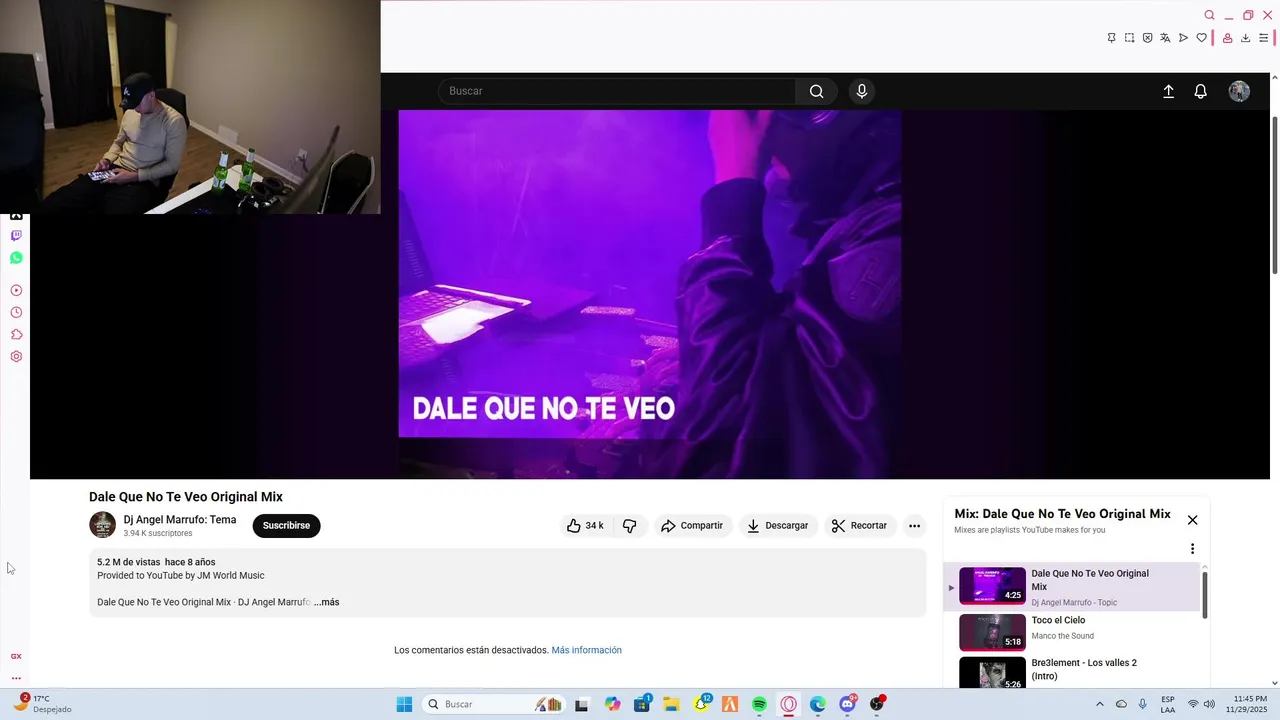1280x720 pixels.
Task: Subscribe with the Suscribirse button
Action: (286, 525)
